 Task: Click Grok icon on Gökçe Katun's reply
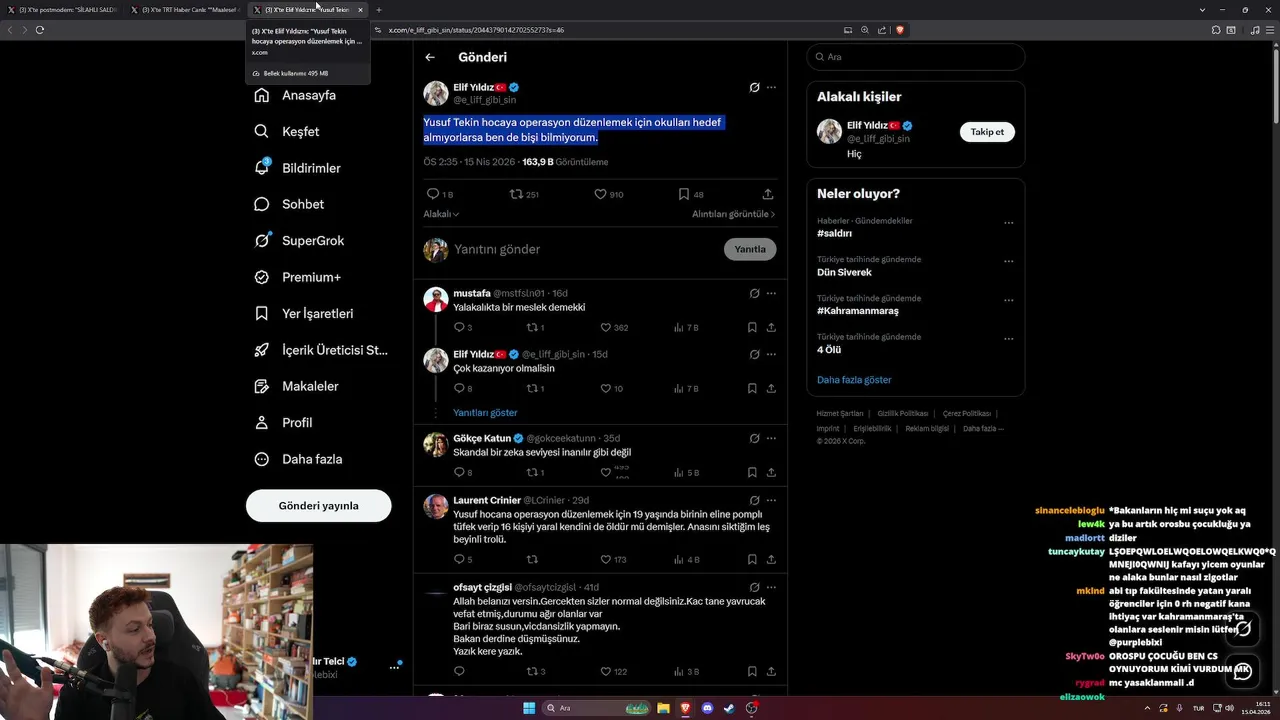(754, 438)
